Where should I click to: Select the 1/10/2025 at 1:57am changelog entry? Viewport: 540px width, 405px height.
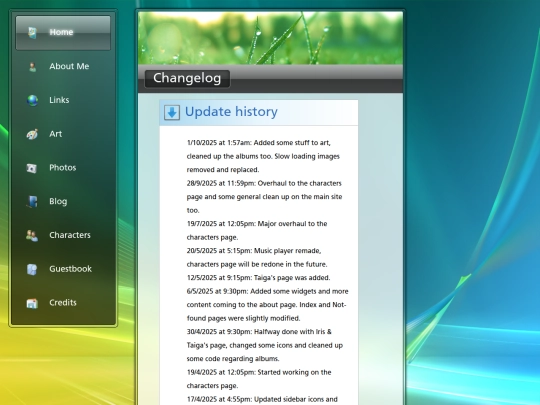click(263, 156)
